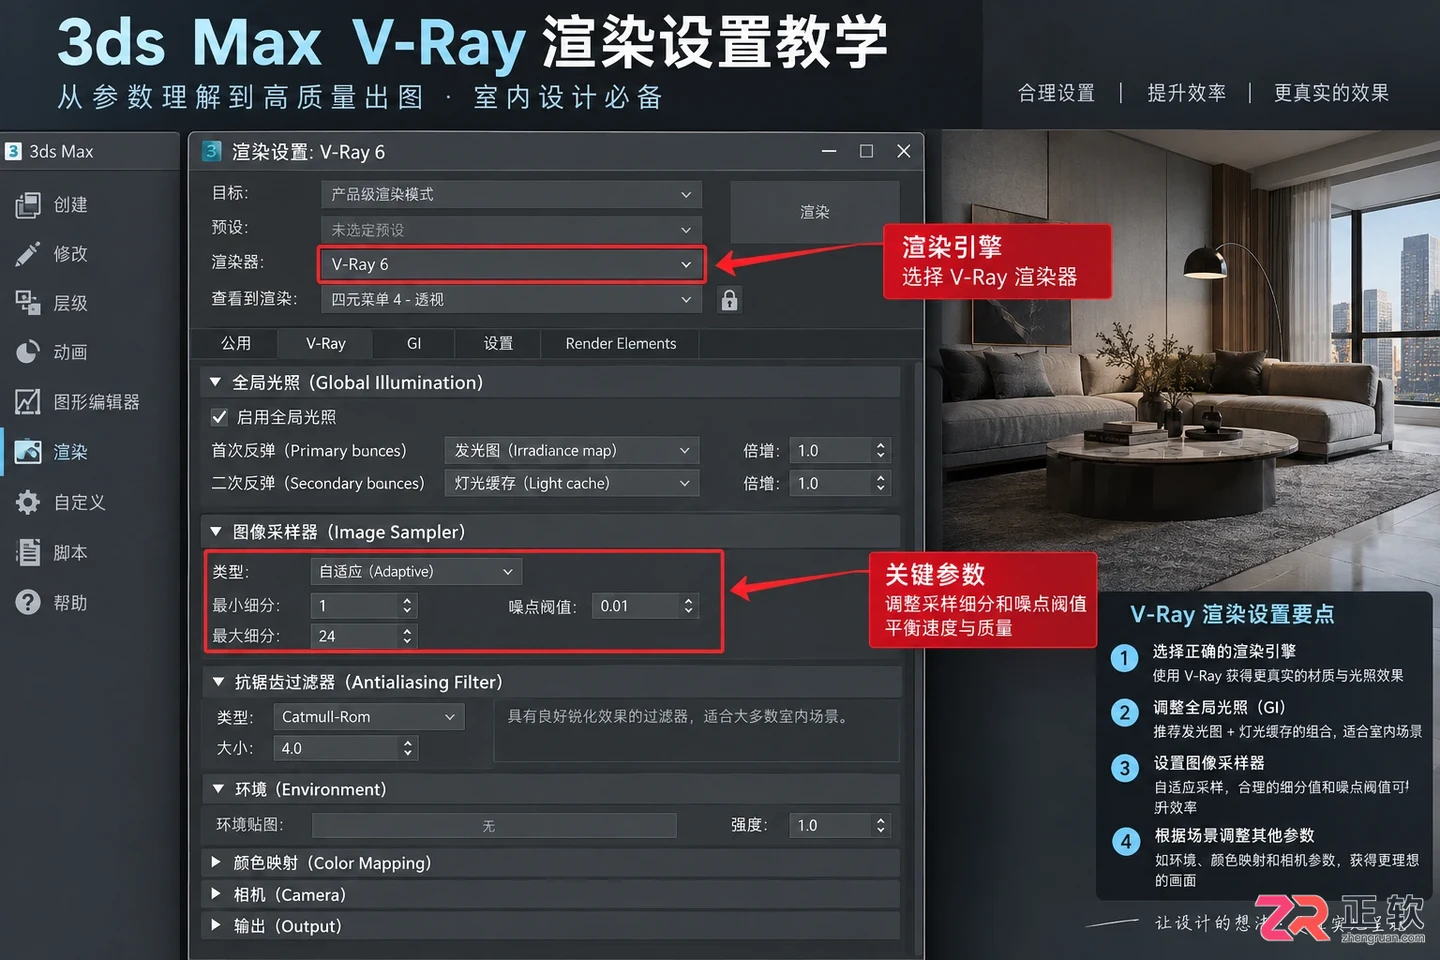Open the 目标 产品级渲染模式 dropdown
The height and width of the screenshot is (960, 1440).
tap(511, 194)
